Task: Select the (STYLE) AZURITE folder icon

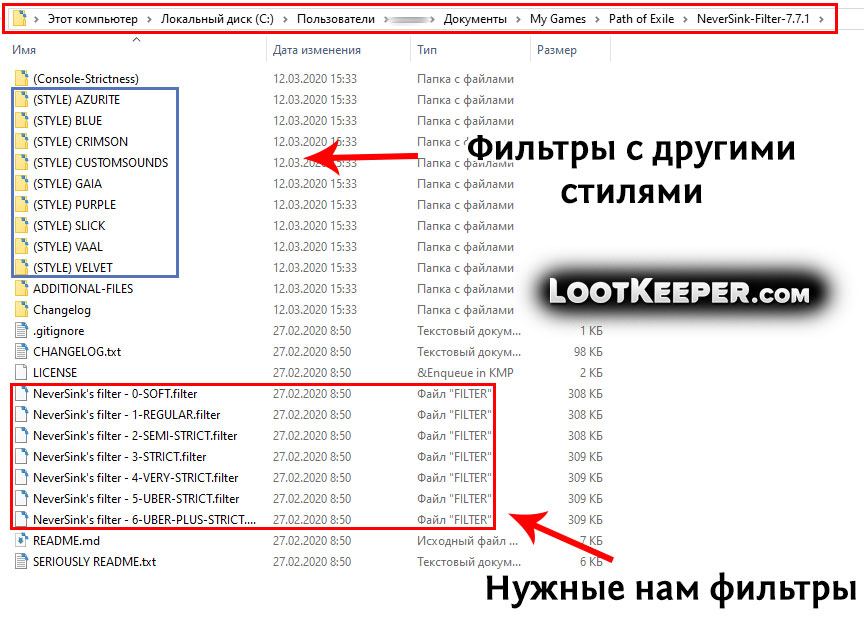Action: [x=21, y=99]
